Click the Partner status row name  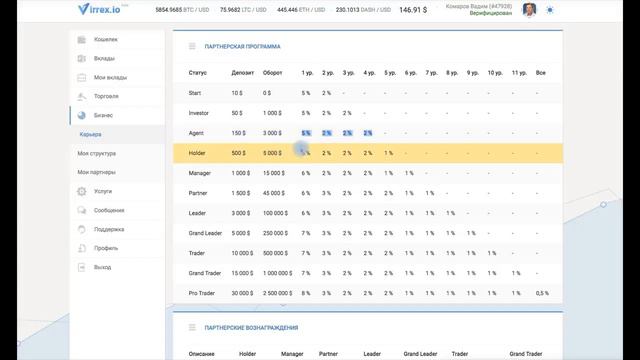(198, 193)
